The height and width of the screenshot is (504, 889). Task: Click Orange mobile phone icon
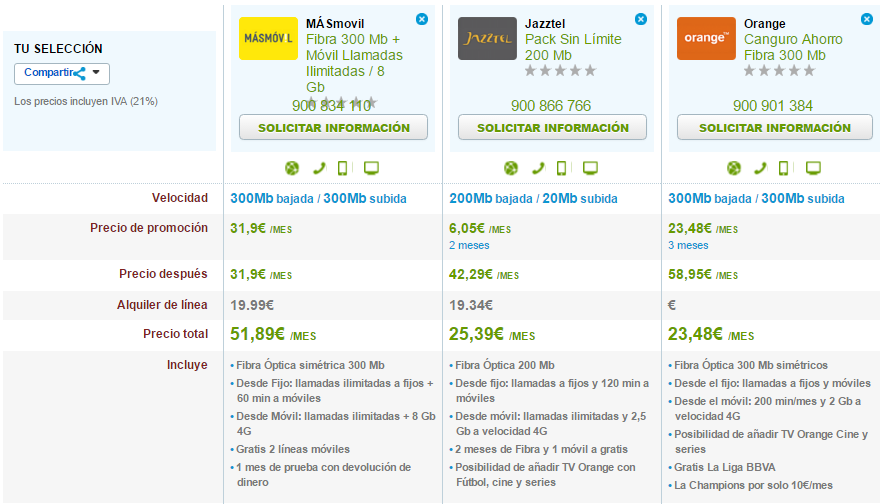(x=784, y=168)
